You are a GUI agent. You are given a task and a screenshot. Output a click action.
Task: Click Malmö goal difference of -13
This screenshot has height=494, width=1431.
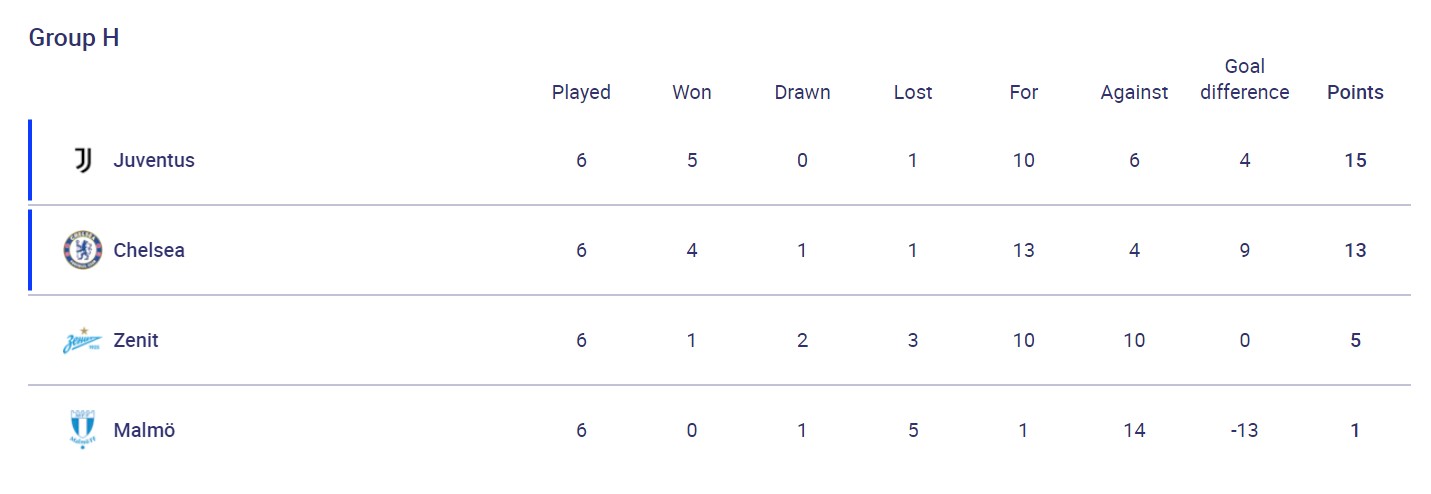(1244, 430)
